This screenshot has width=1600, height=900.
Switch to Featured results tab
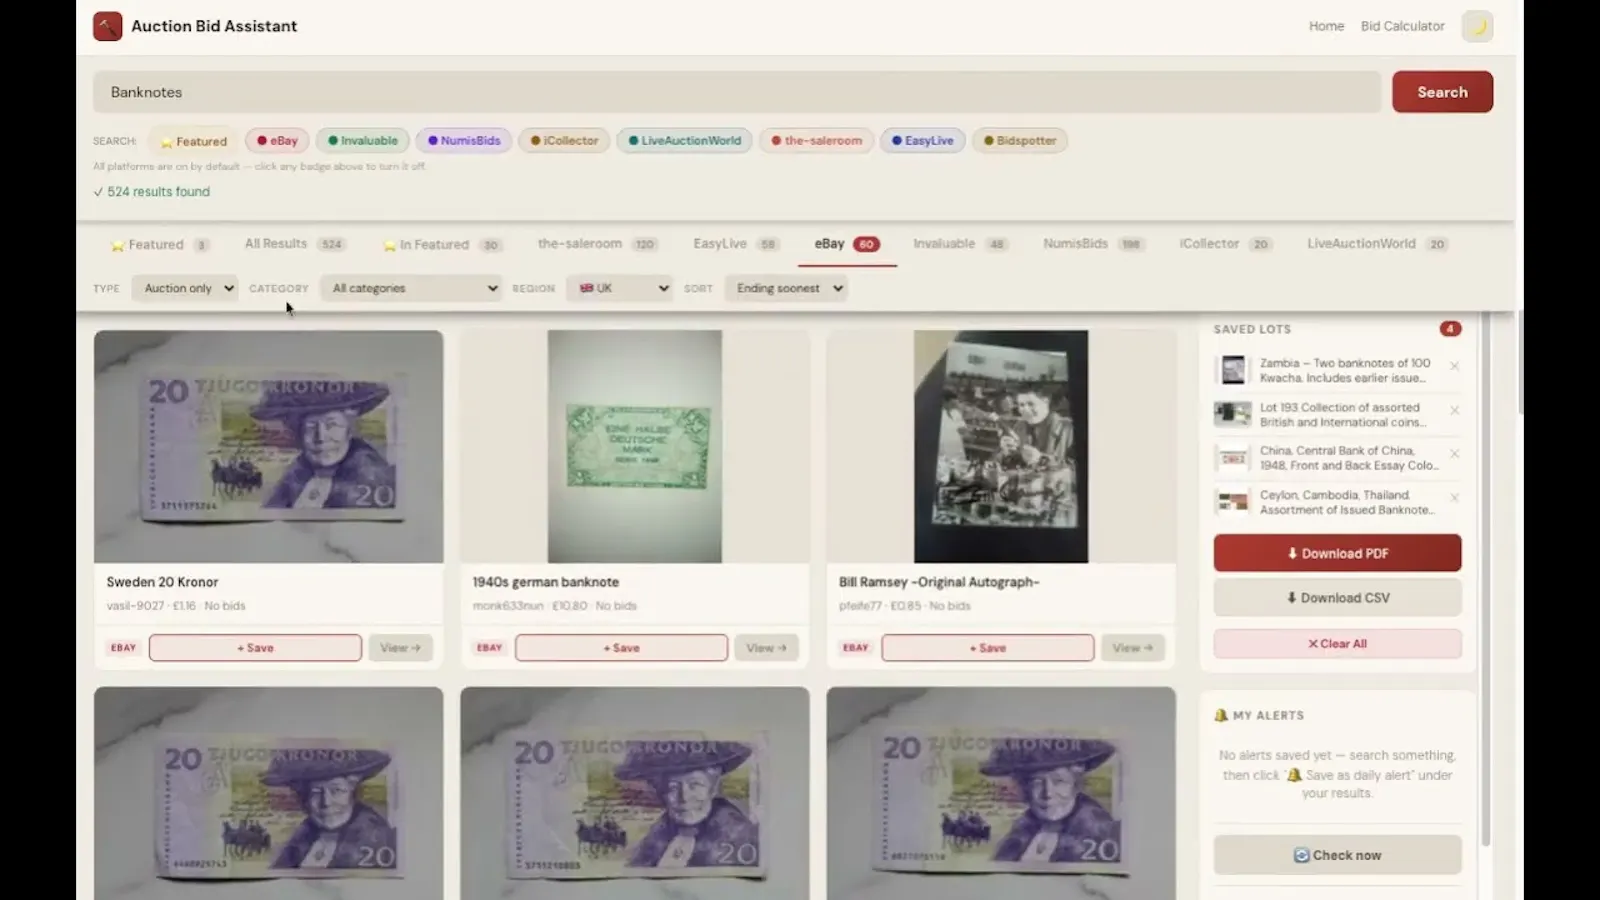point(159,245)
